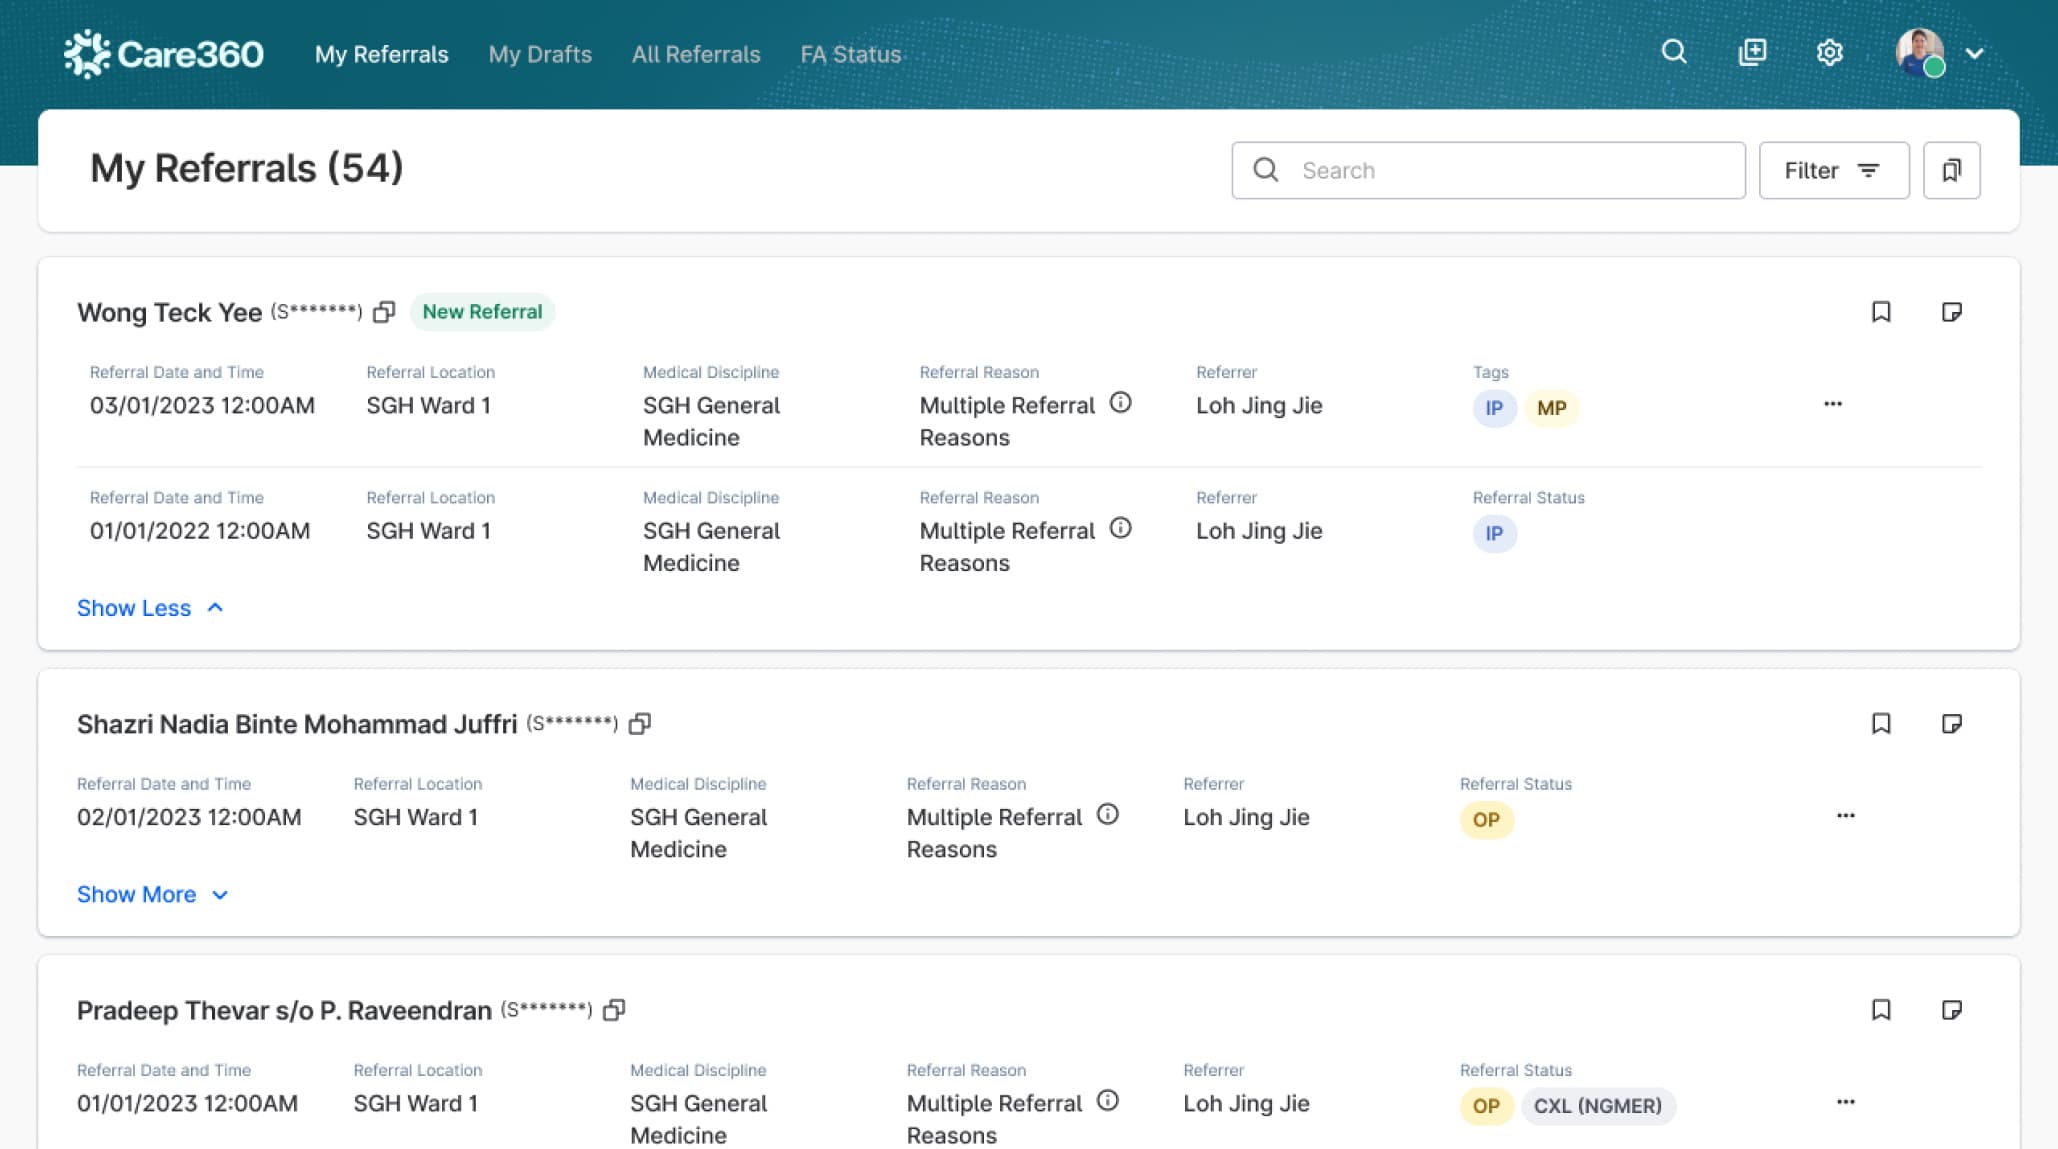This screenshot has width=2058, height=1149.
Task: Show info for 01/01/2023 Referral Reason
Action: pos(1107,1100)
